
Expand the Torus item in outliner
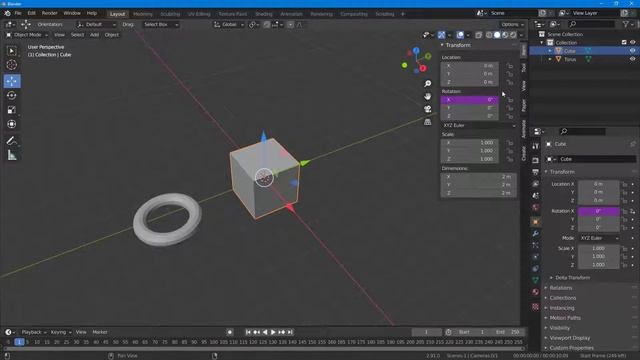click(550, 59)
